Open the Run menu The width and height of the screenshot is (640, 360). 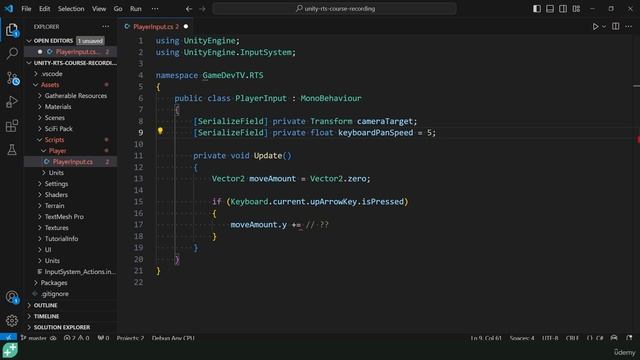(x=136, y=9)
